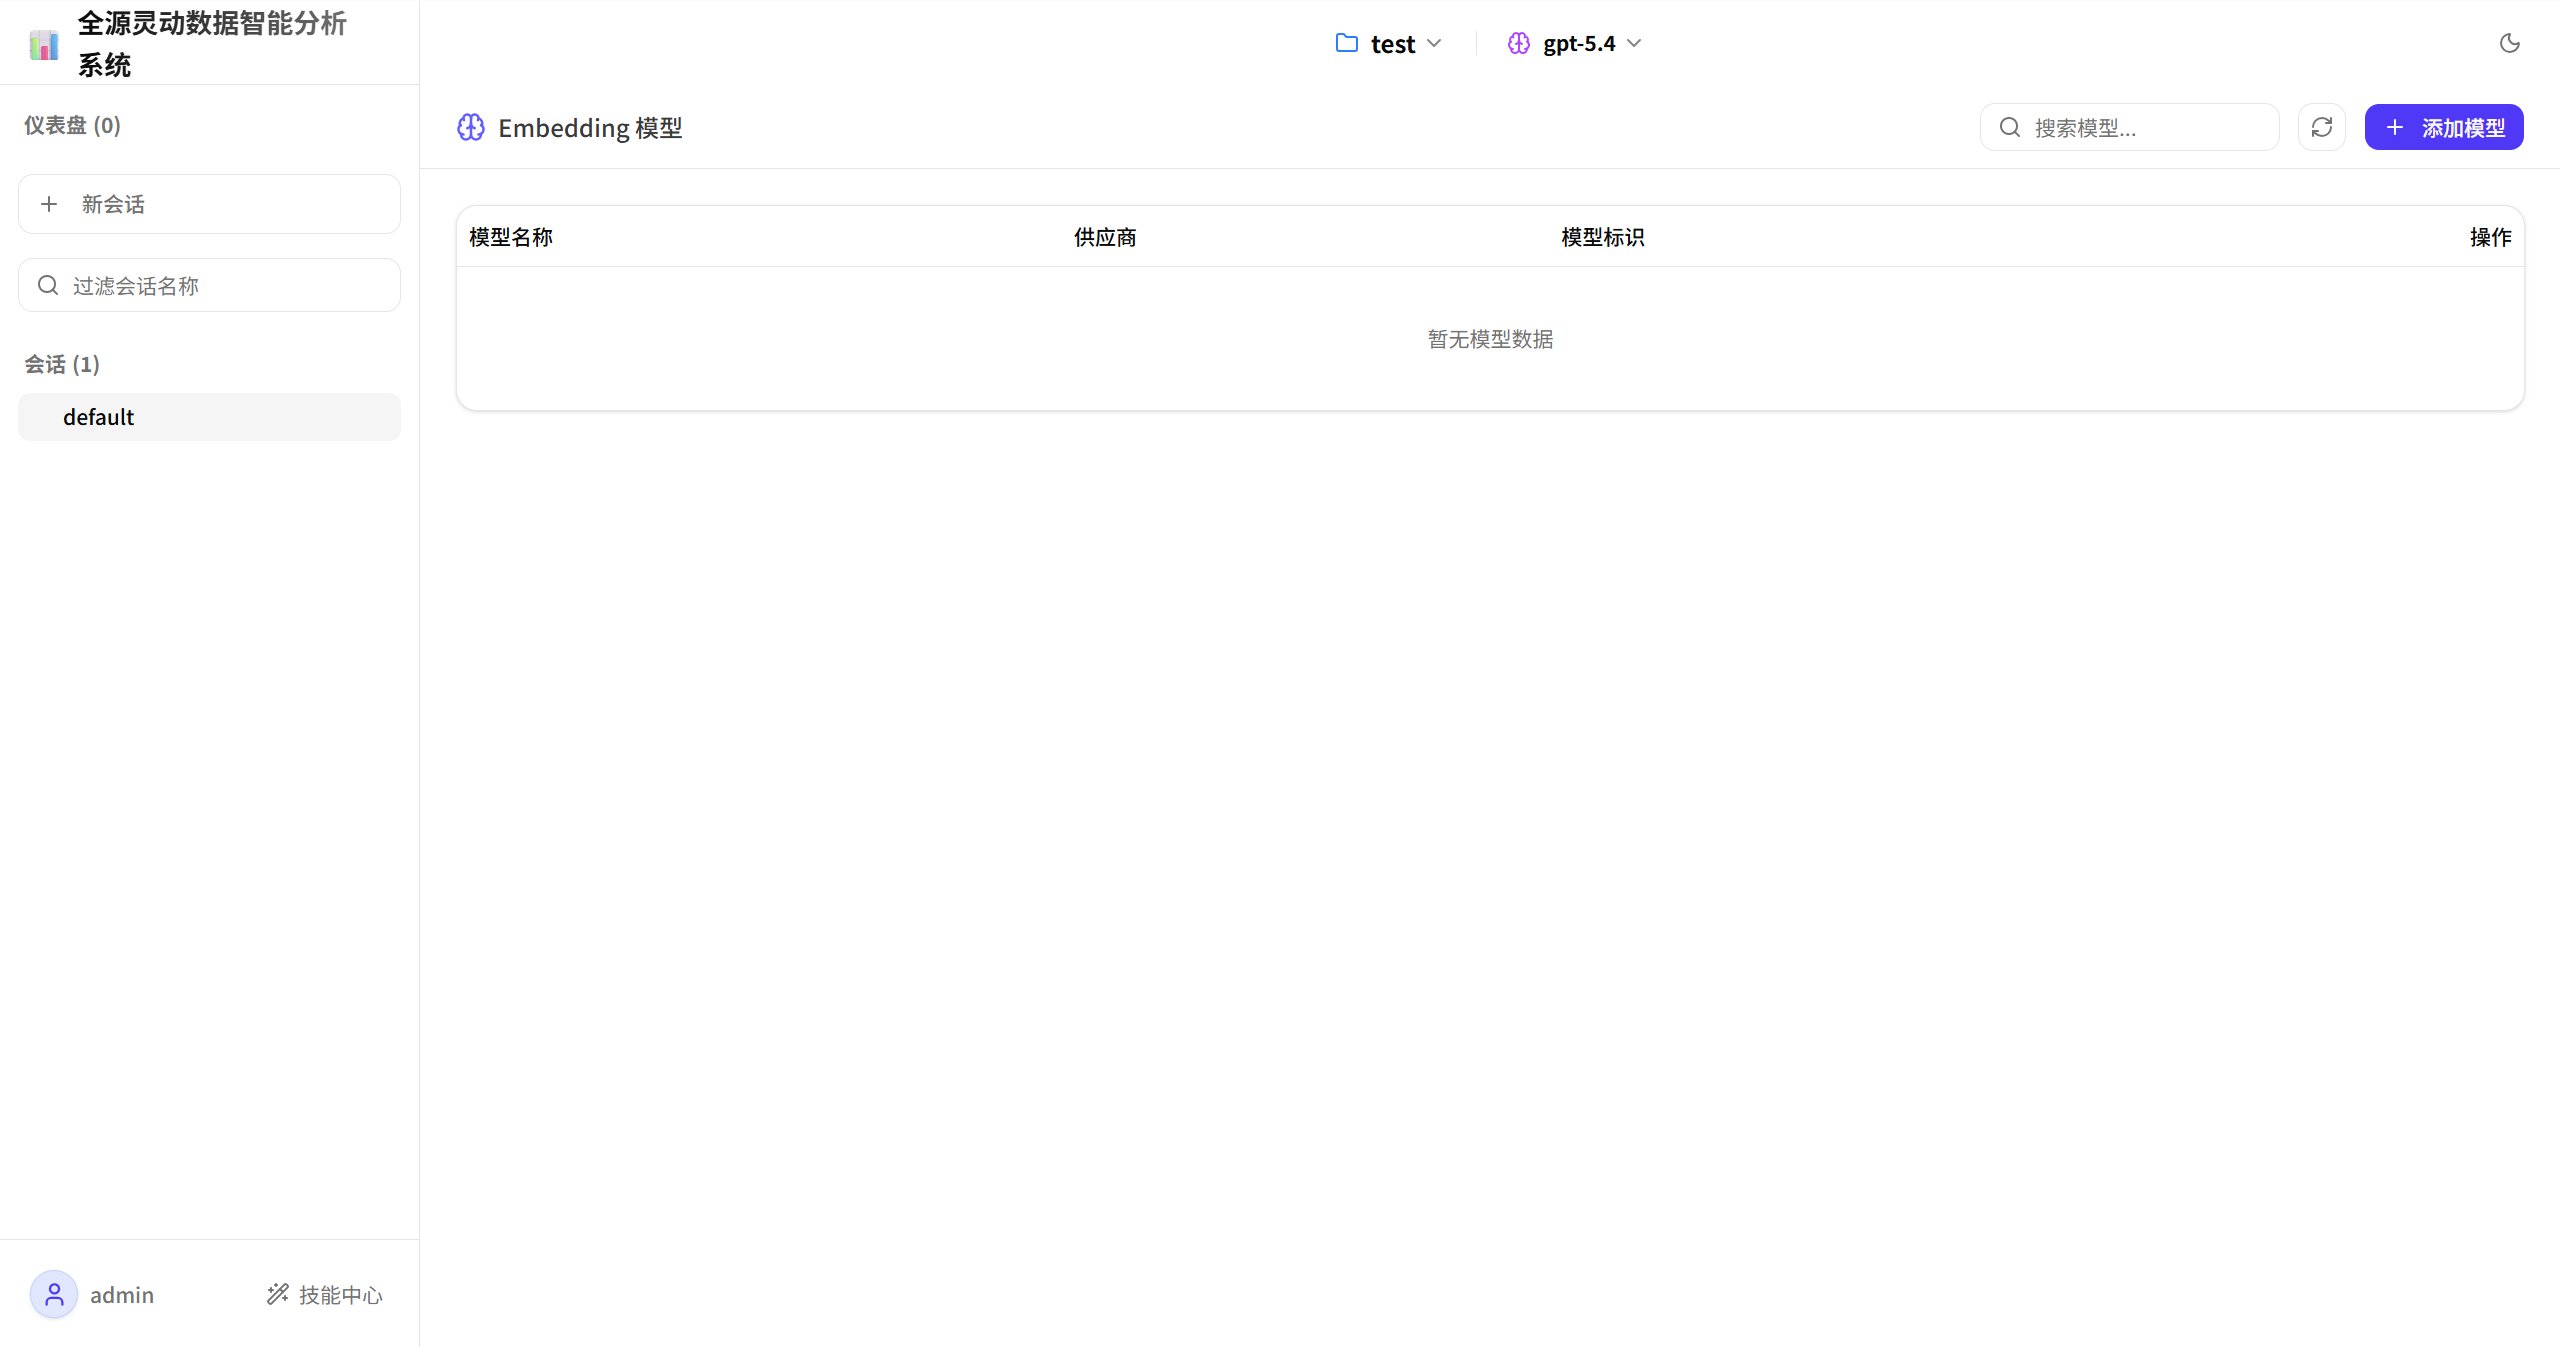Click the brain icon beside gpt-5.4
2560x1347 pixels.
tap(1519, 43)
